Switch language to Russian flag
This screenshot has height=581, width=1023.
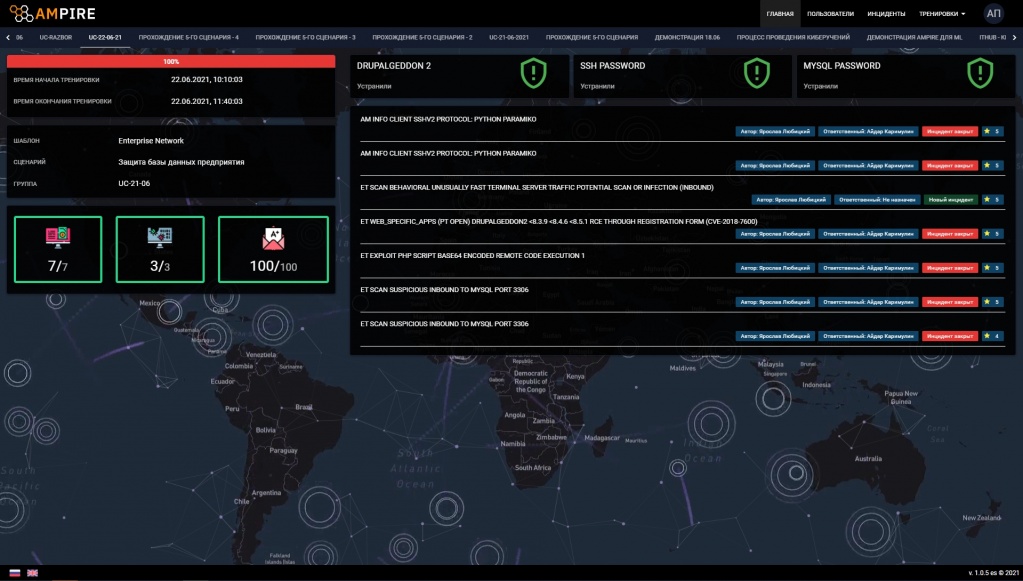click(14, 573)
